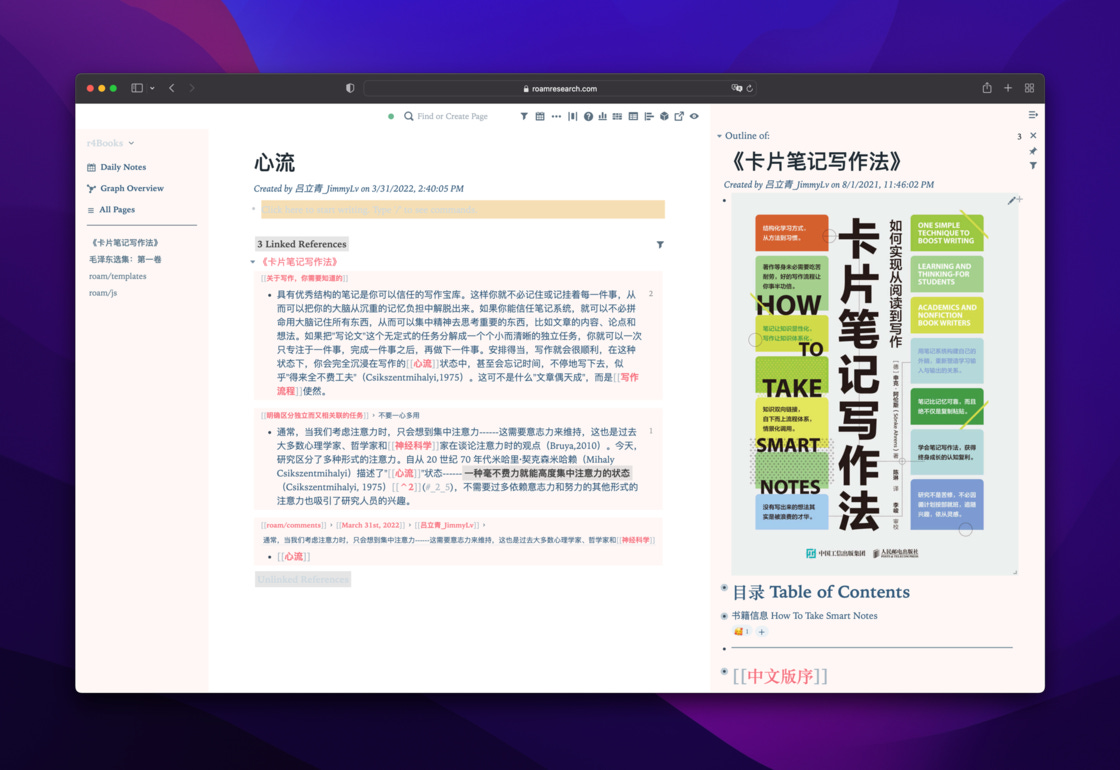Open the calendar date picker icon in toolbar
The height and width of the screenshot is (770, 1120).
540,116
